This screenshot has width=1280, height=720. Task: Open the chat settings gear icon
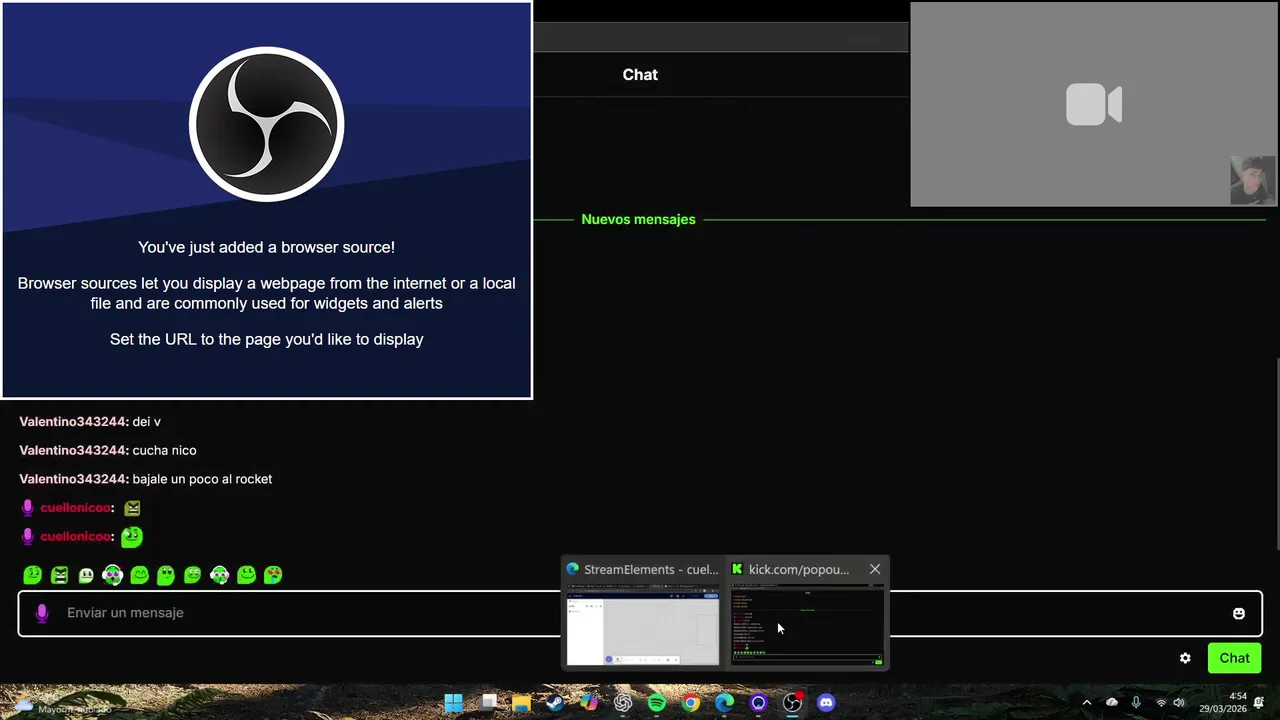(x=1185, y=658)
